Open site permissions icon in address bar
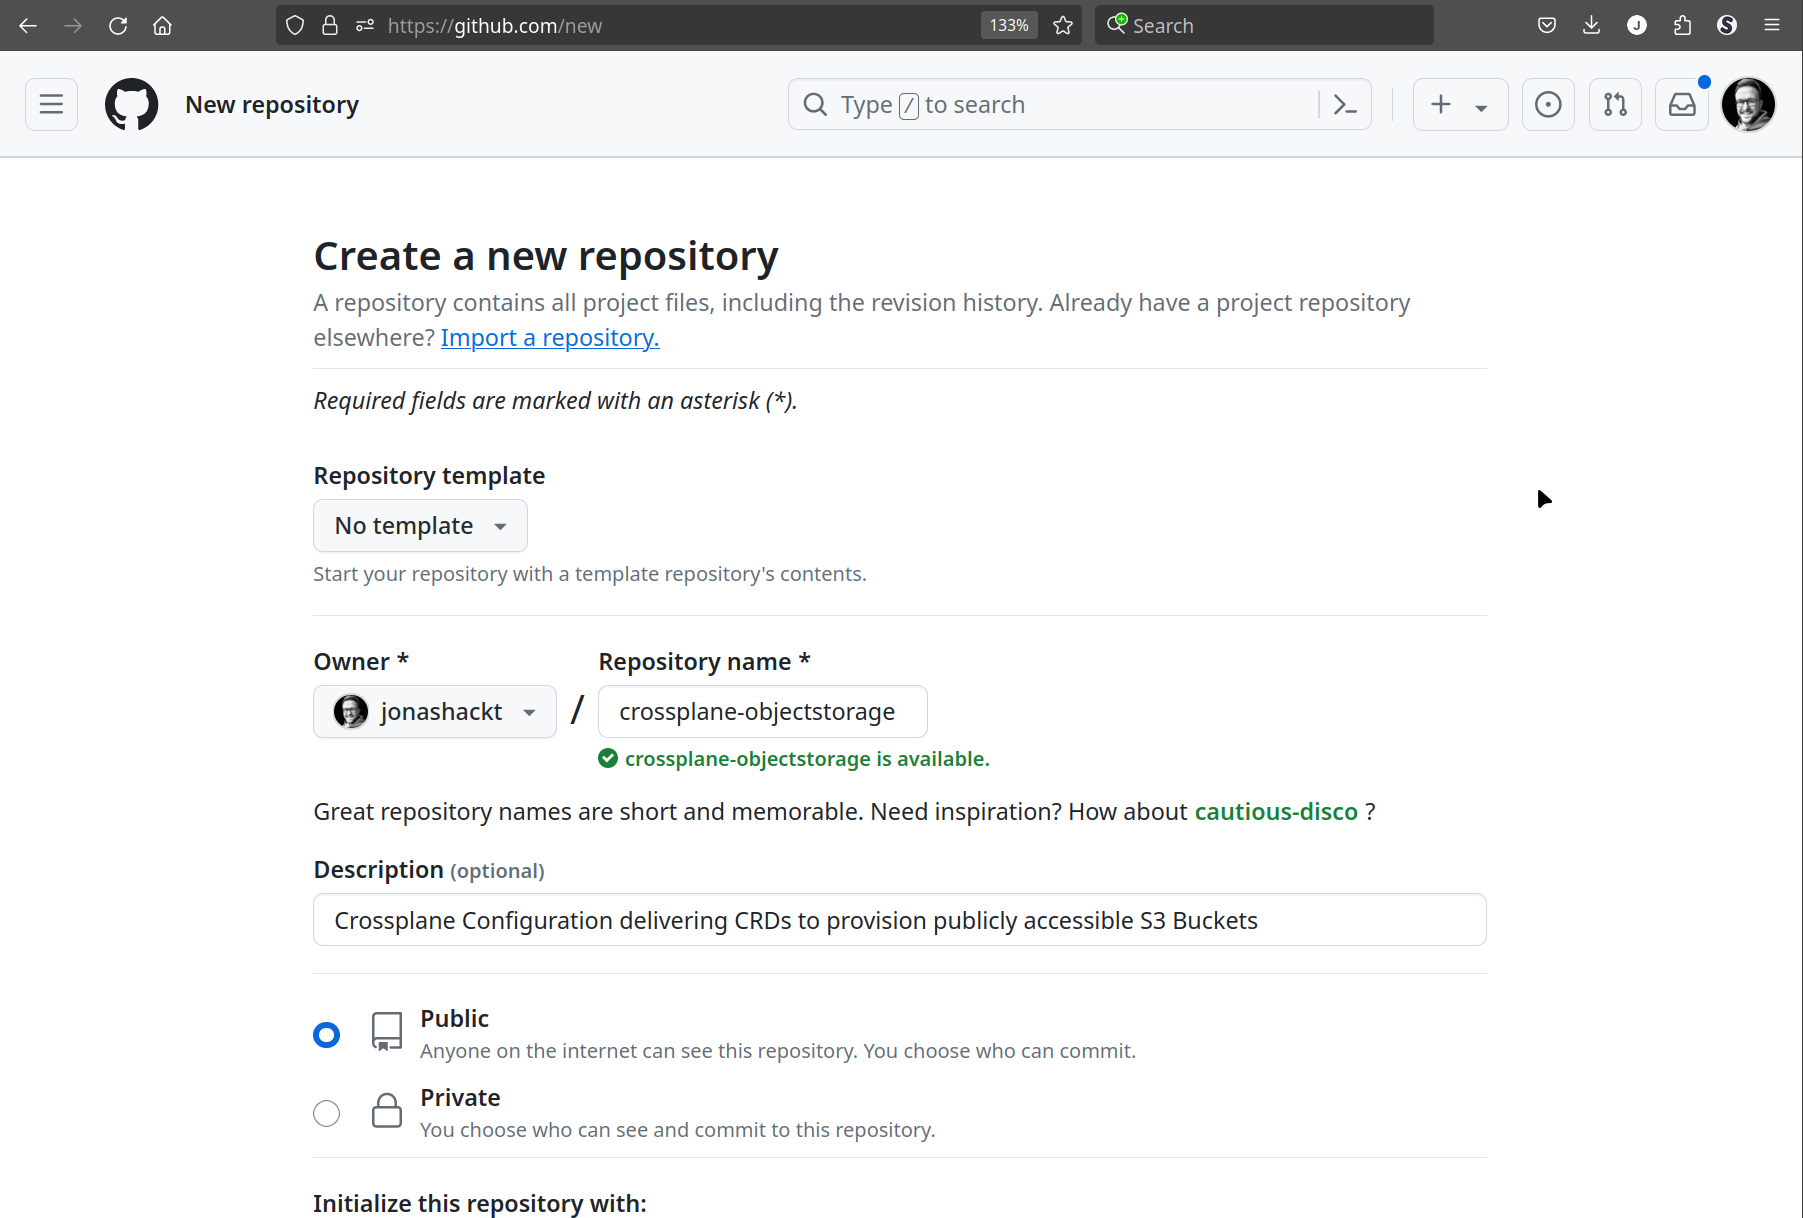 click(365, 26)
